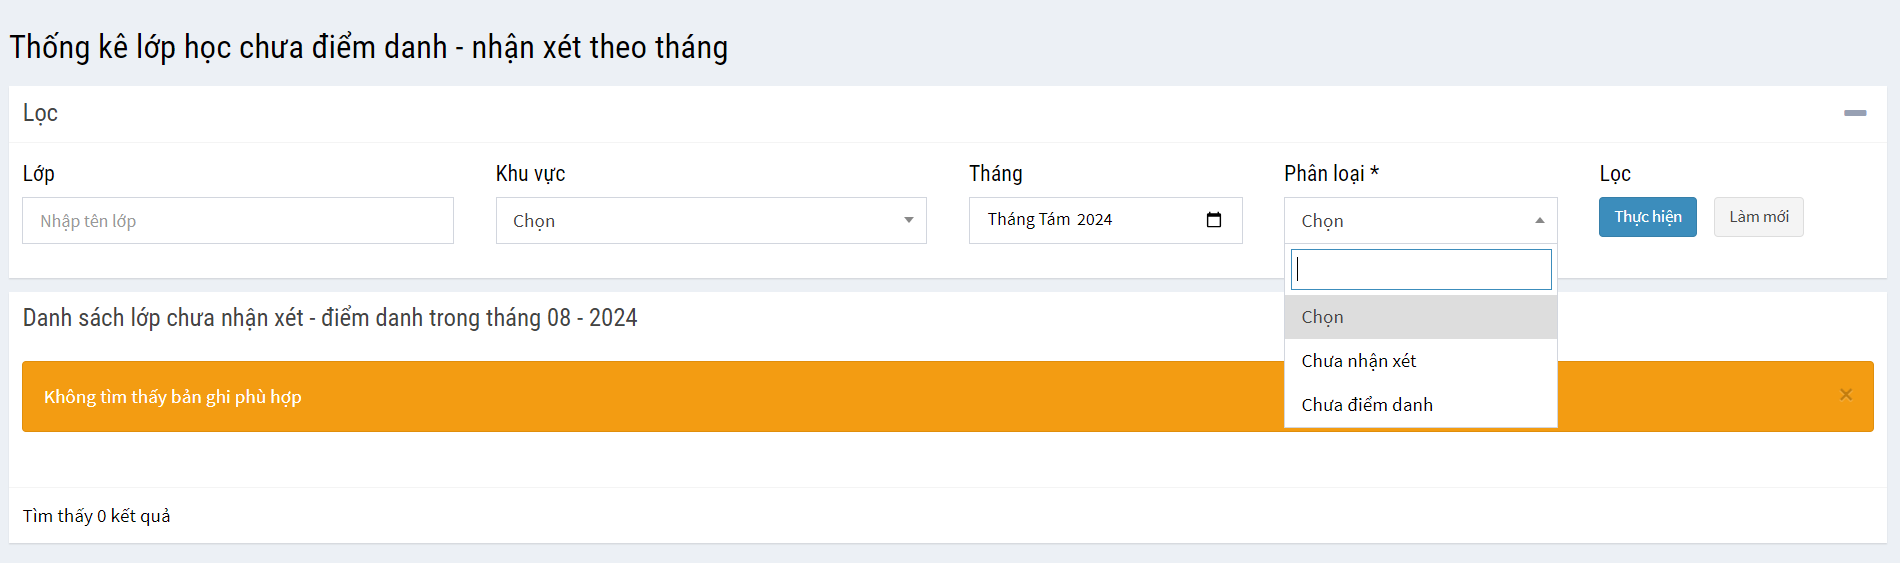The width and height of the screenshot is (1900, 563).
Task: Pick the highlighted "Chọn" list option
Action: 1322,317
